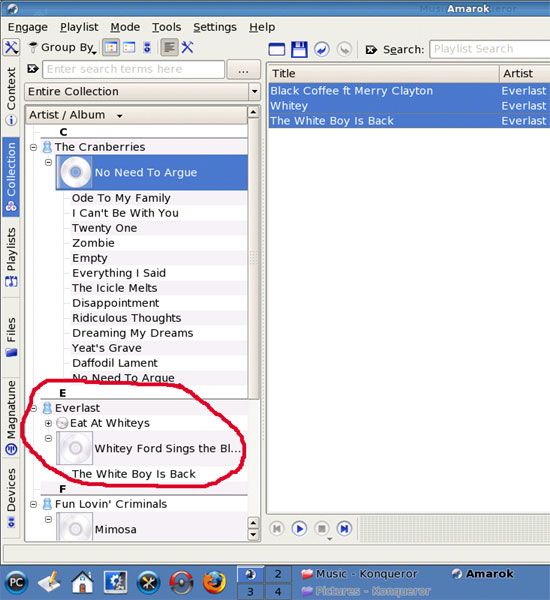This screenshot has width=550, height=600.
Task: Clear the playlist search icon
Action: pos(371,50)
